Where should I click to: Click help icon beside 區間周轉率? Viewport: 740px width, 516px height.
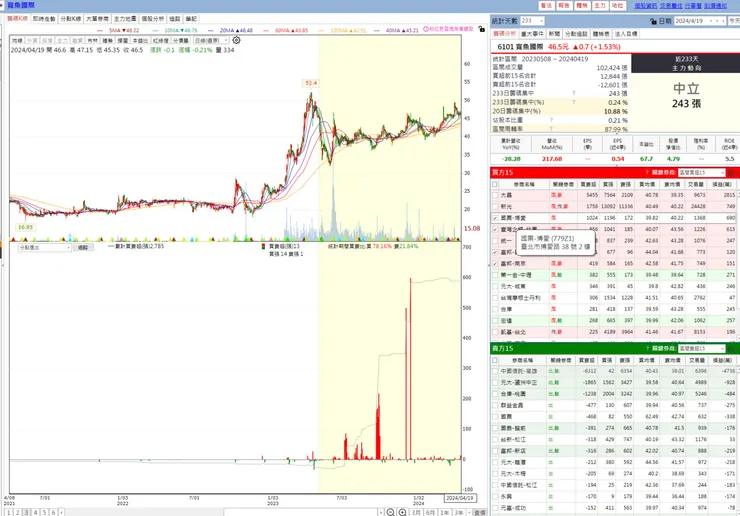551,129
